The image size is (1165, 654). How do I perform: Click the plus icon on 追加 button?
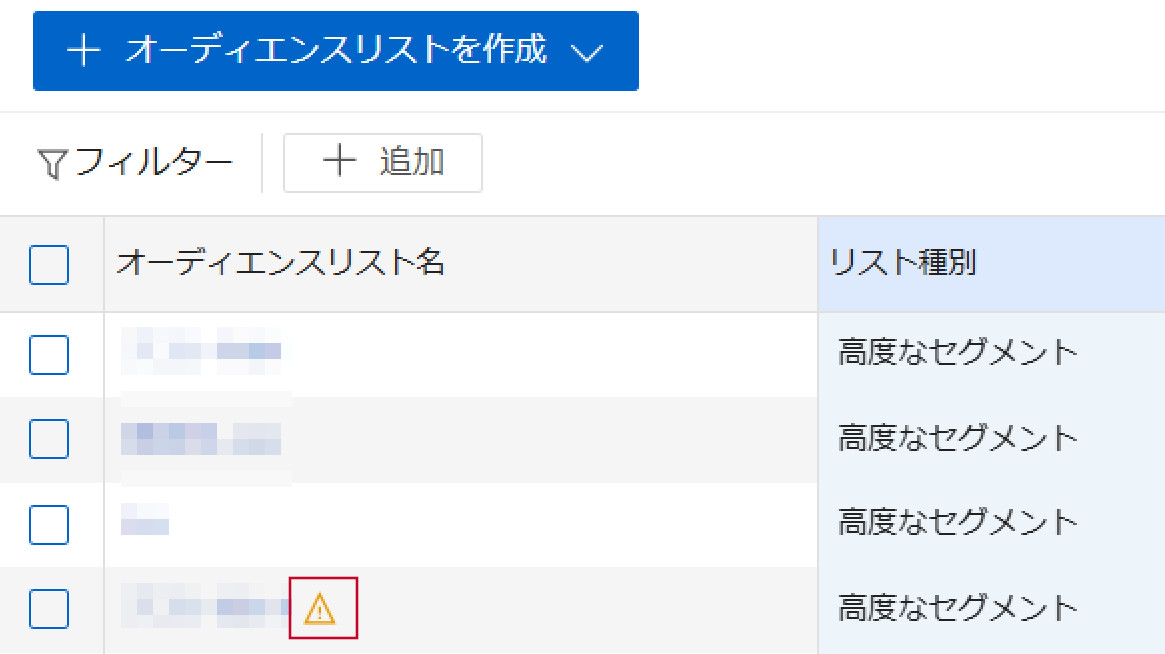coord(340,161)
